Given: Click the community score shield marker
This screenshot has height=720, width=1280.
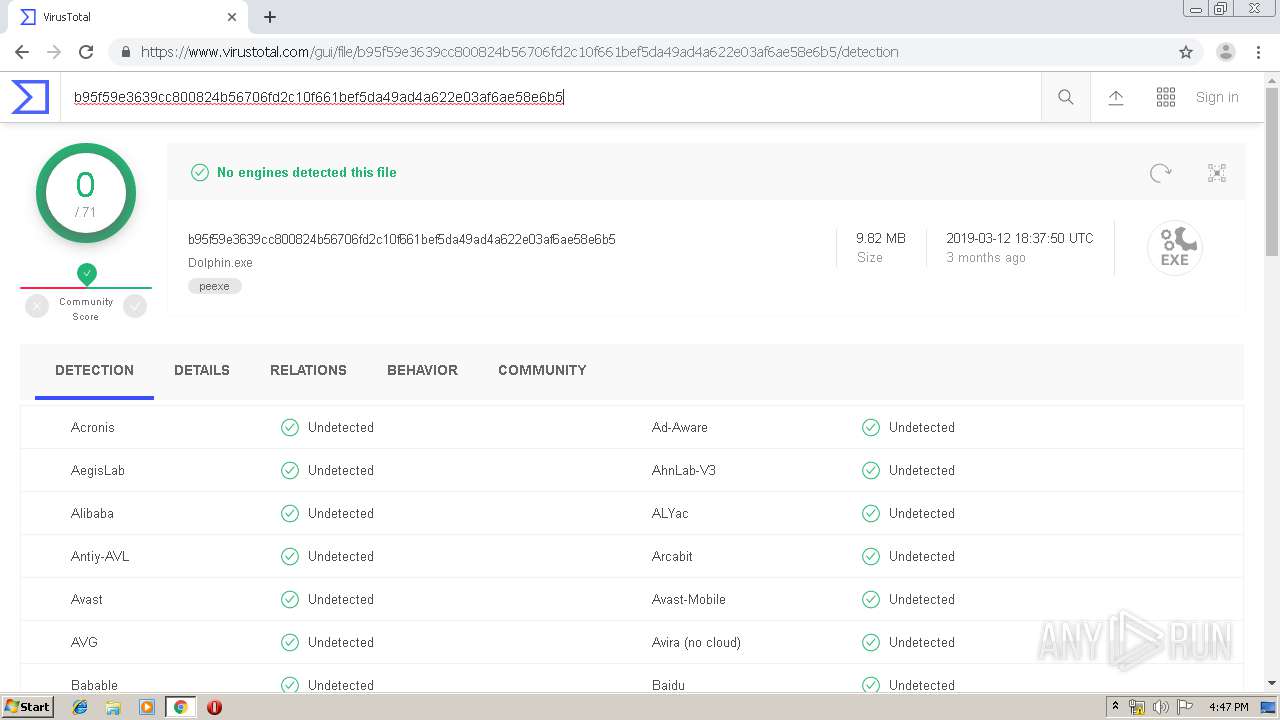Looking at the screenshot, I should [x=87, y=273].
